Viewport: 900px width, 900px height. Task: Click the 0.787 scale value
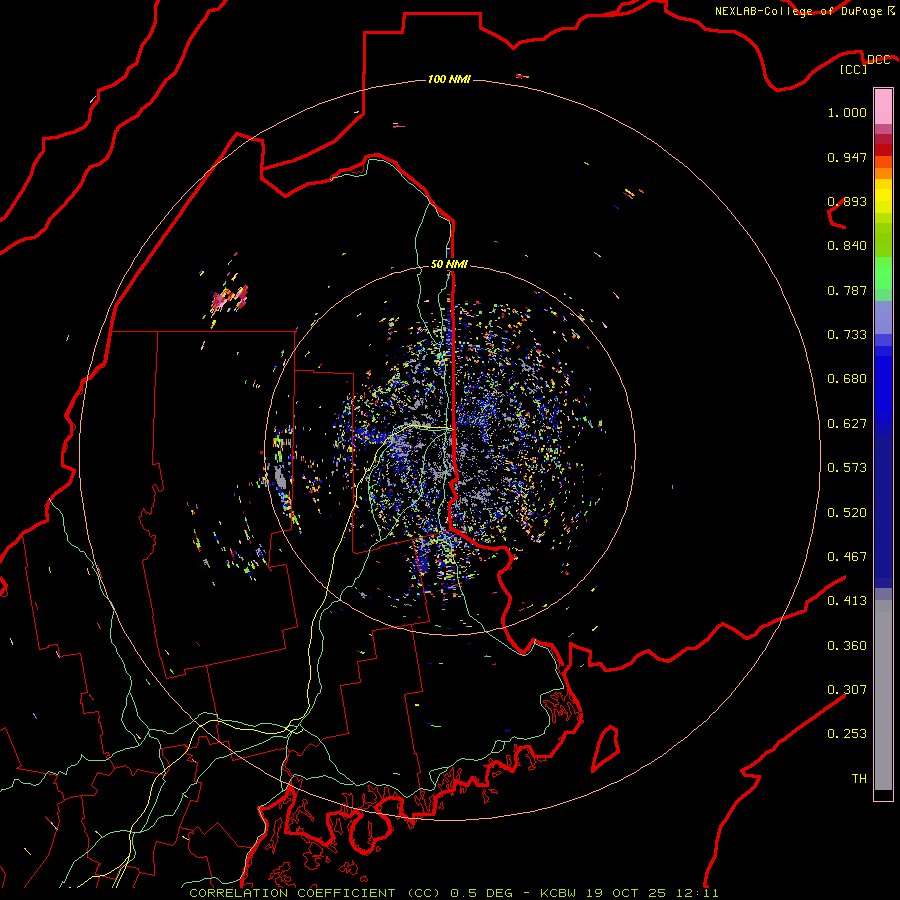tap(847, 290)
